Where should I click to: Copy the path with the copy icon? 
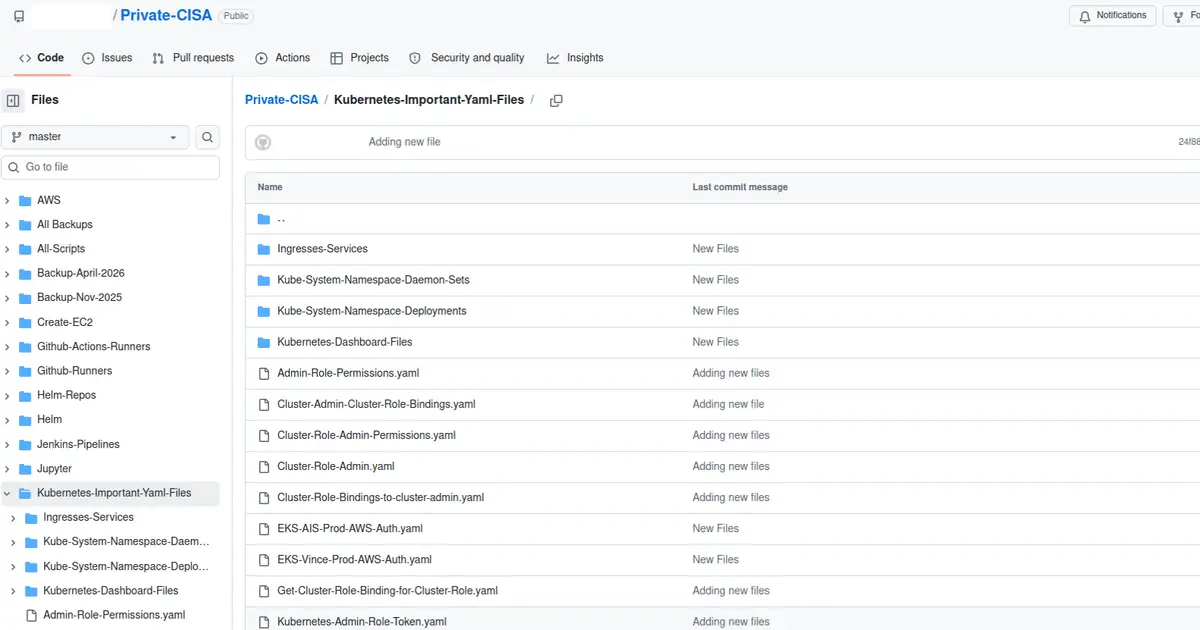pyautogui.click(x=556, y=100)
